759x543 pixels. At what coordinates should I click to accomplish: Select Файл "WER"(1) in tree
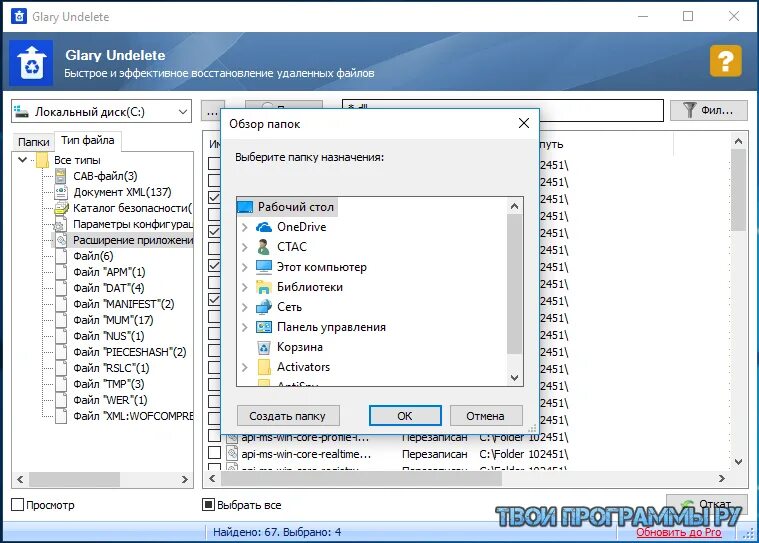[110, 400]
